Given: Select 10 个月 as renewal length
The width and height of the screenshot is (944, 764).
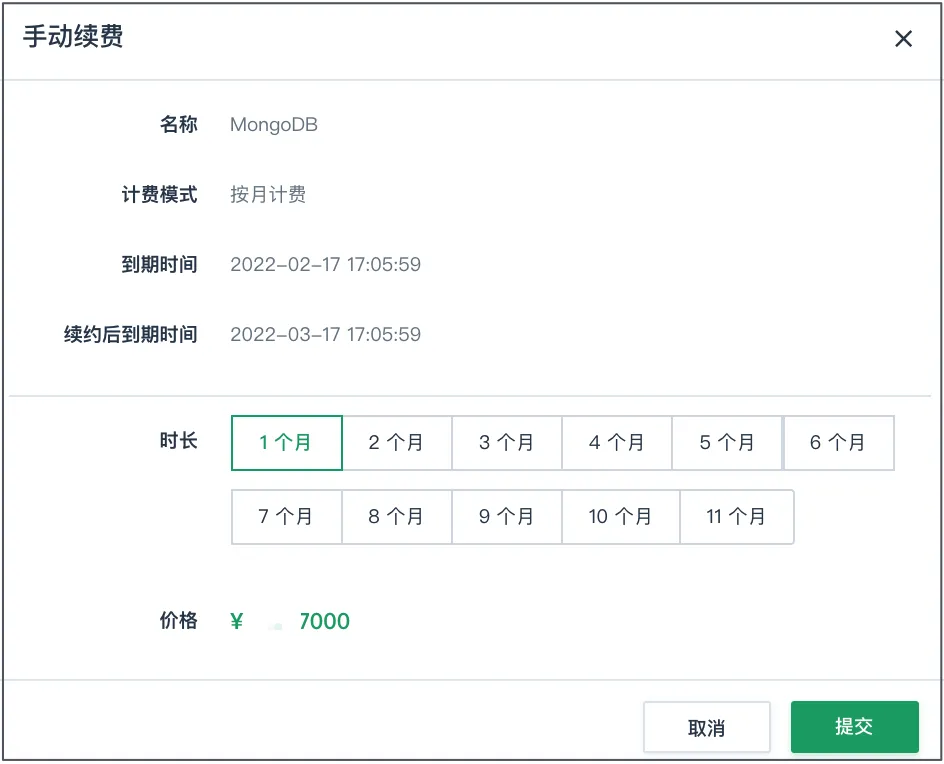Looking at the screenshot, I should (x=621, y=517).
